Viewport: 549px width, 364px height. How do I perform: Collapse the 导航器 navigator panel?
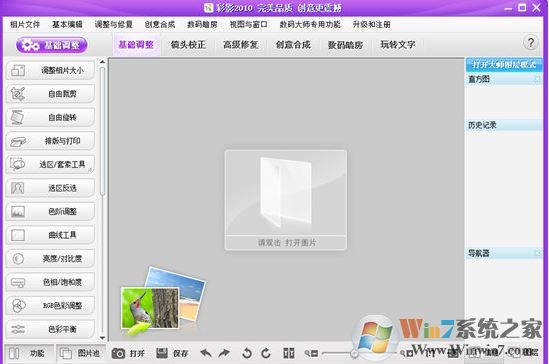[537, 253]
